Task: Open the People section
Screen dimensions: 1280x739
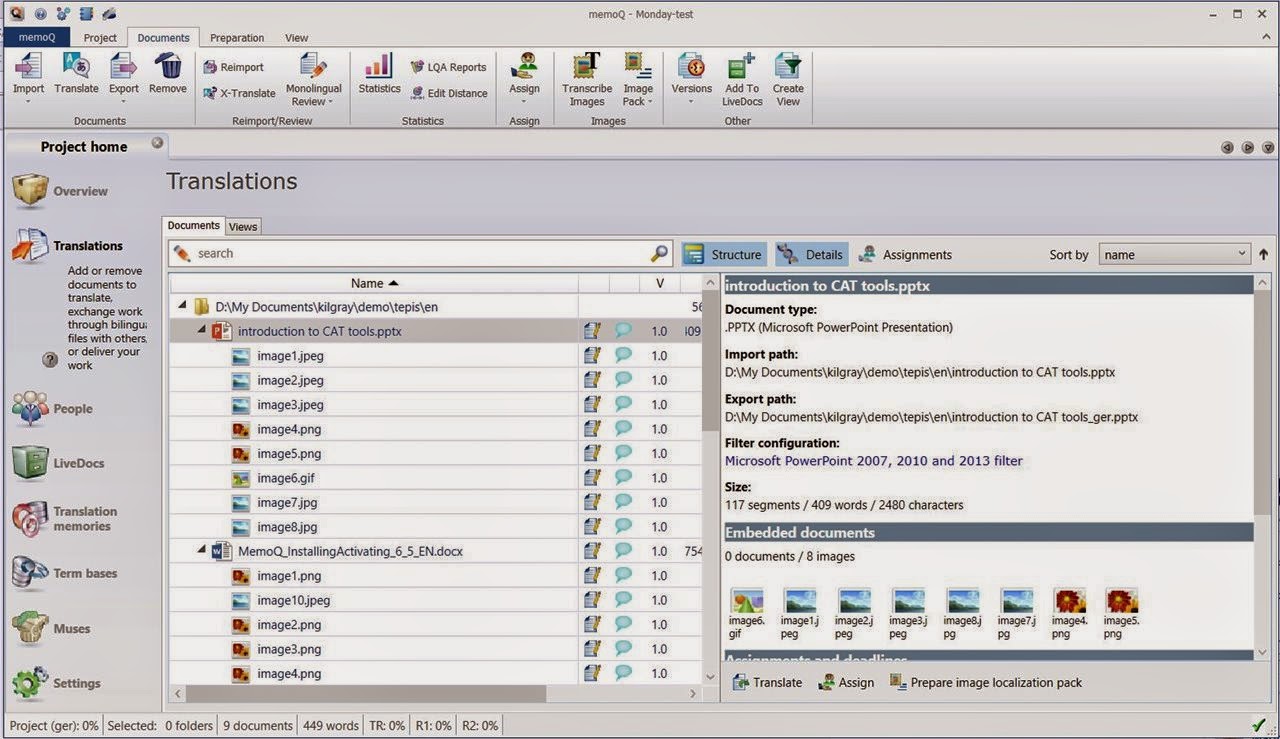Action: tap(52, 408)
